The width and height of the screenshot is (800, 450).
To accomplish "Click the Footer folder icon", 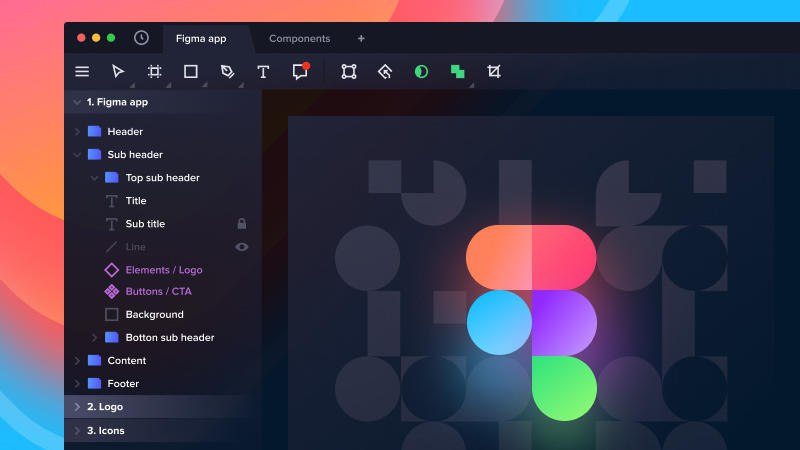I will click(x=94, y=383).
